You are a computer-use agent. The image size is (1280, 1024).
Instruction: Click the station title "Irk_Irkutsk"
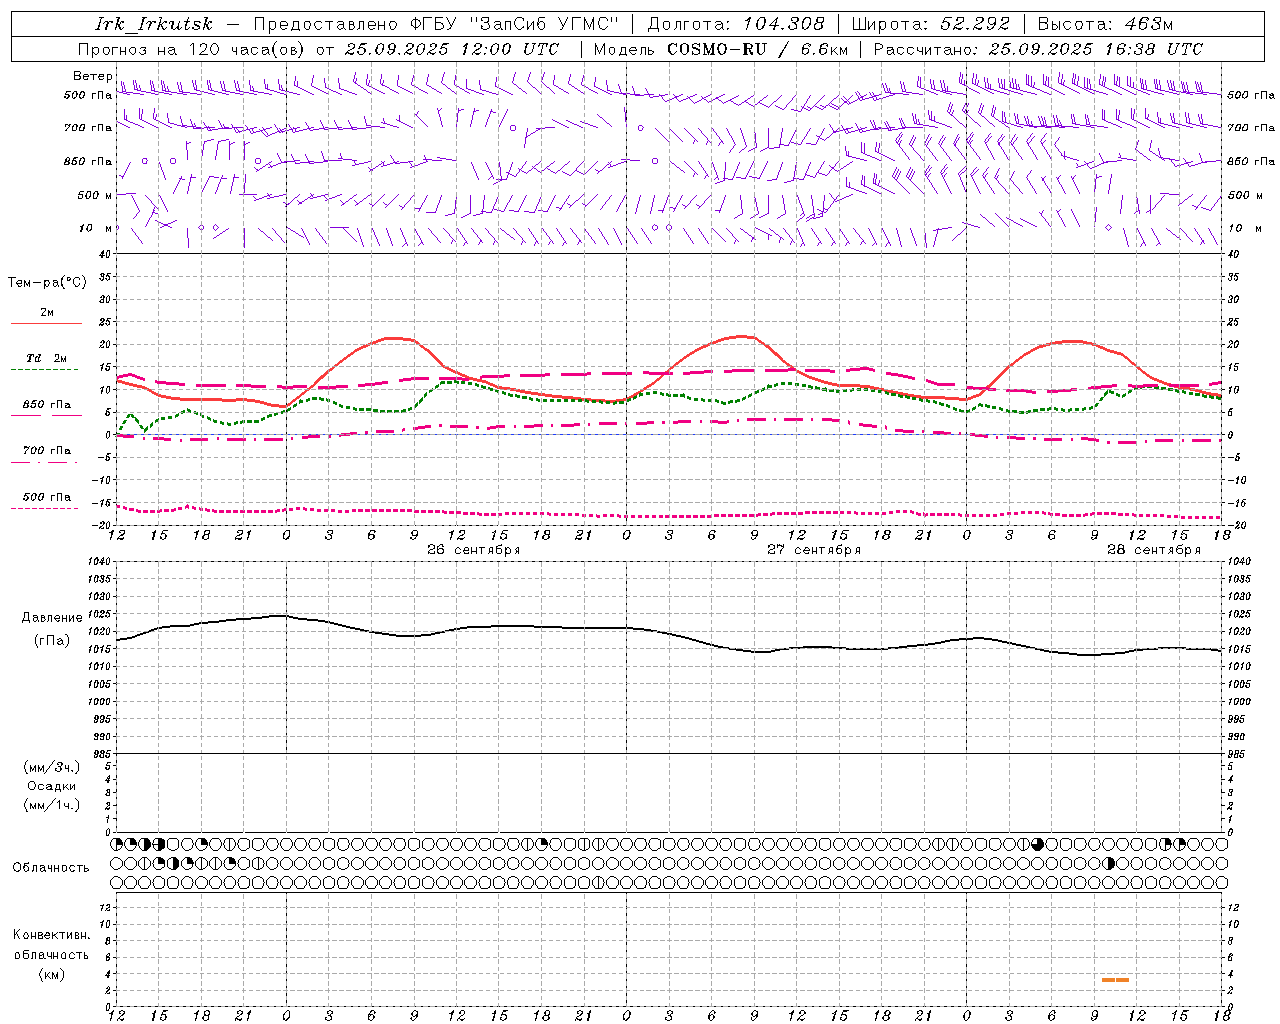(154, 24)
